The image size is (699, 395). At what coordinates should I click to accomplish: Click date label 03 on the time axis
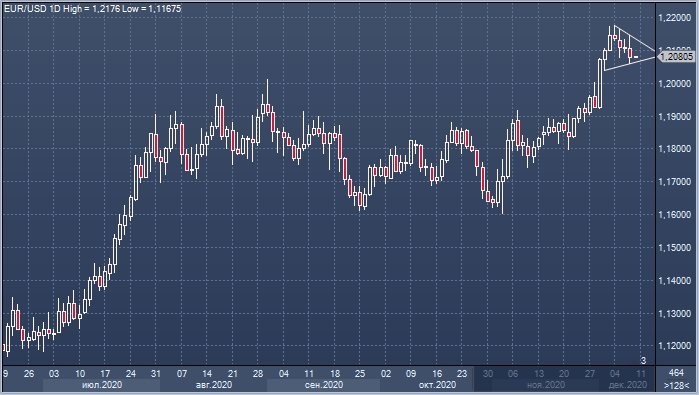click(x=54, y=374)
